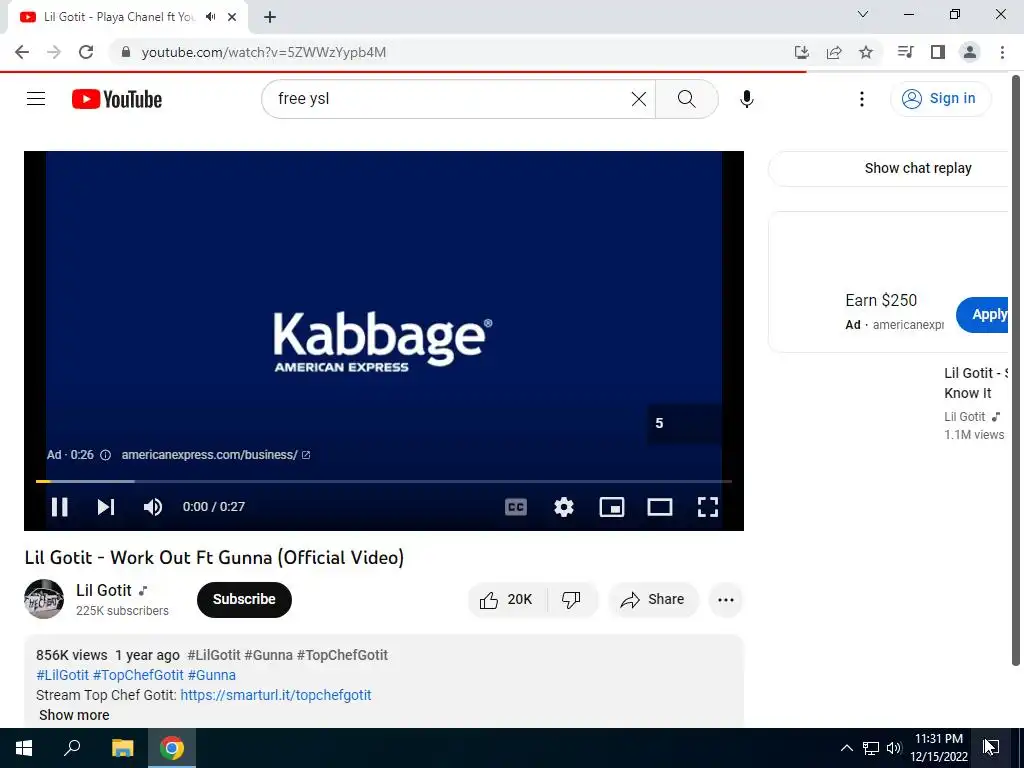
Task: Open the YouTube hamburger guide menu
Action: 36,99
